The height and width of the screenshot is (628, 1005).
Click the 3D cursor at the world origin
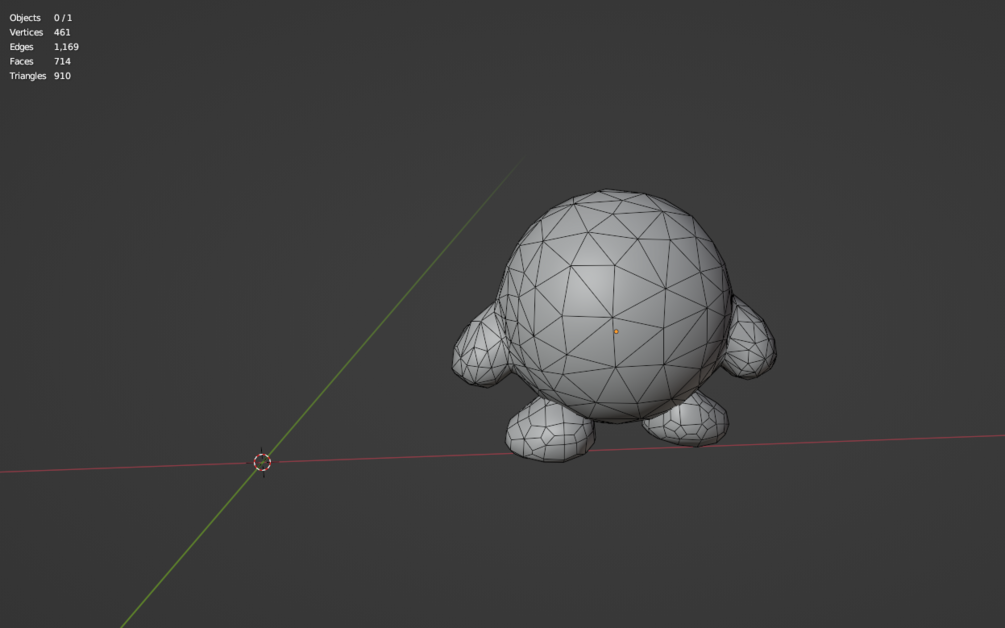coord(262,462)
